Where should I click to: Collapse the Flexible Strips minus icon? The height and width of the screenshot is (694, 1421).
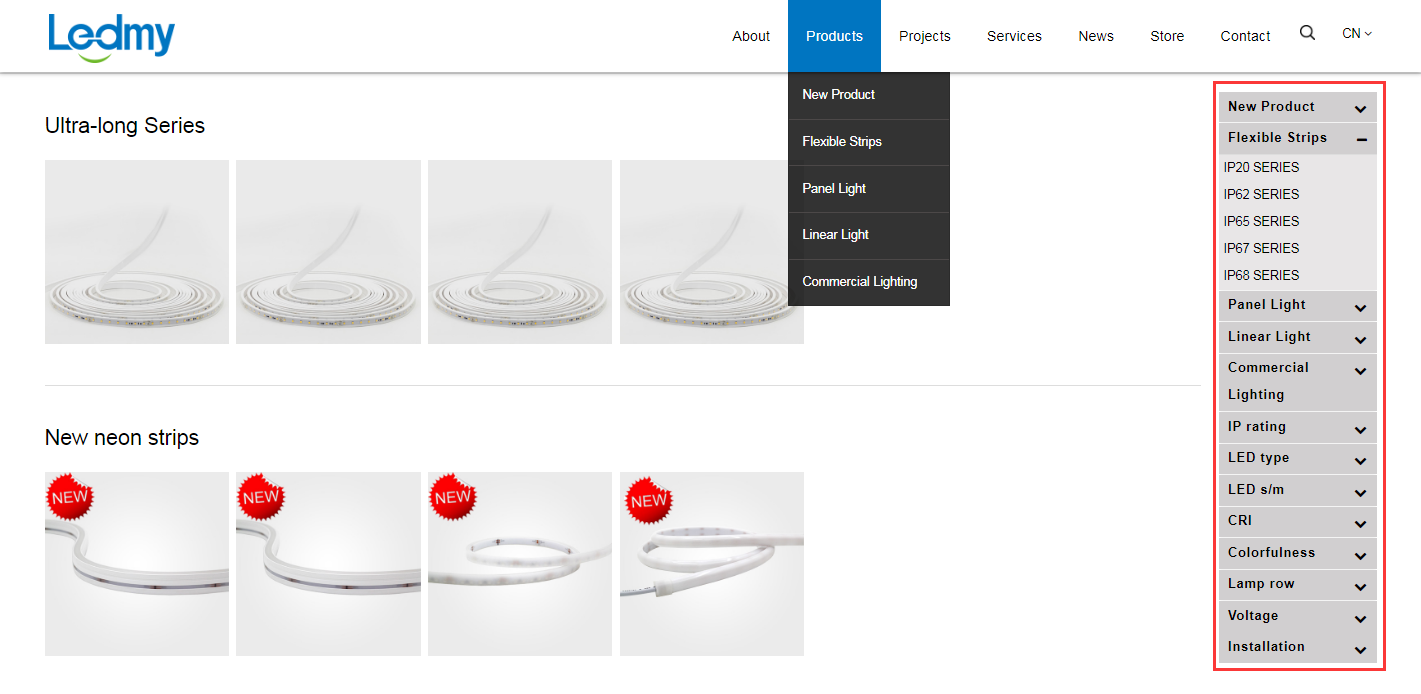coord(1361,140)
